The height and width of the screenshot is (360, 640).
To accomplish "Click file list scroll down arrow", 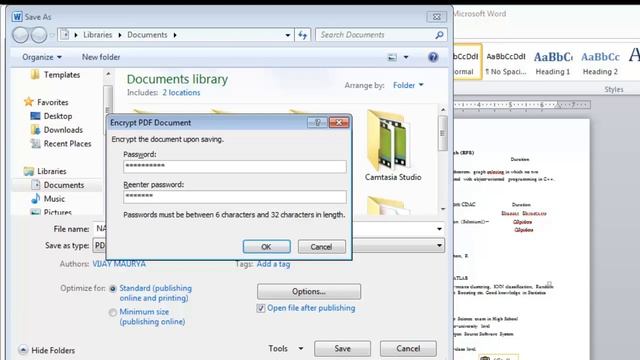I will click(x=443, y=209).
